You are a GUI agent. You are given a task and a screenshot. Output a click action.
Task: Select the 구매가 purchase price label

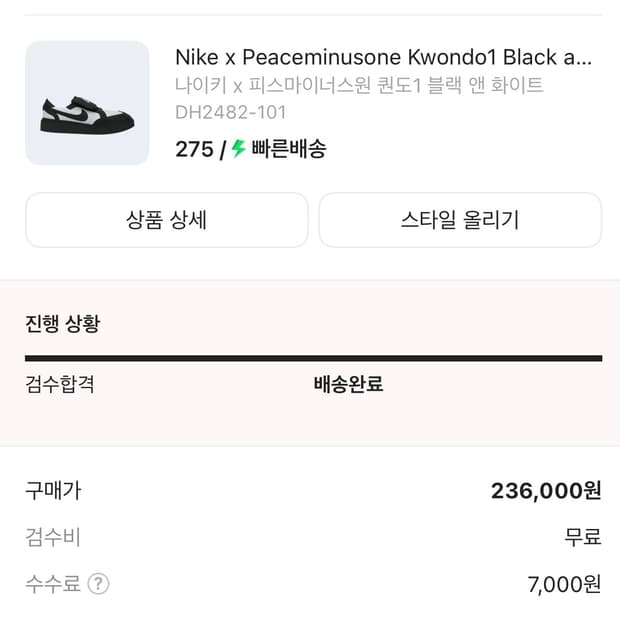tap(53, 491)
